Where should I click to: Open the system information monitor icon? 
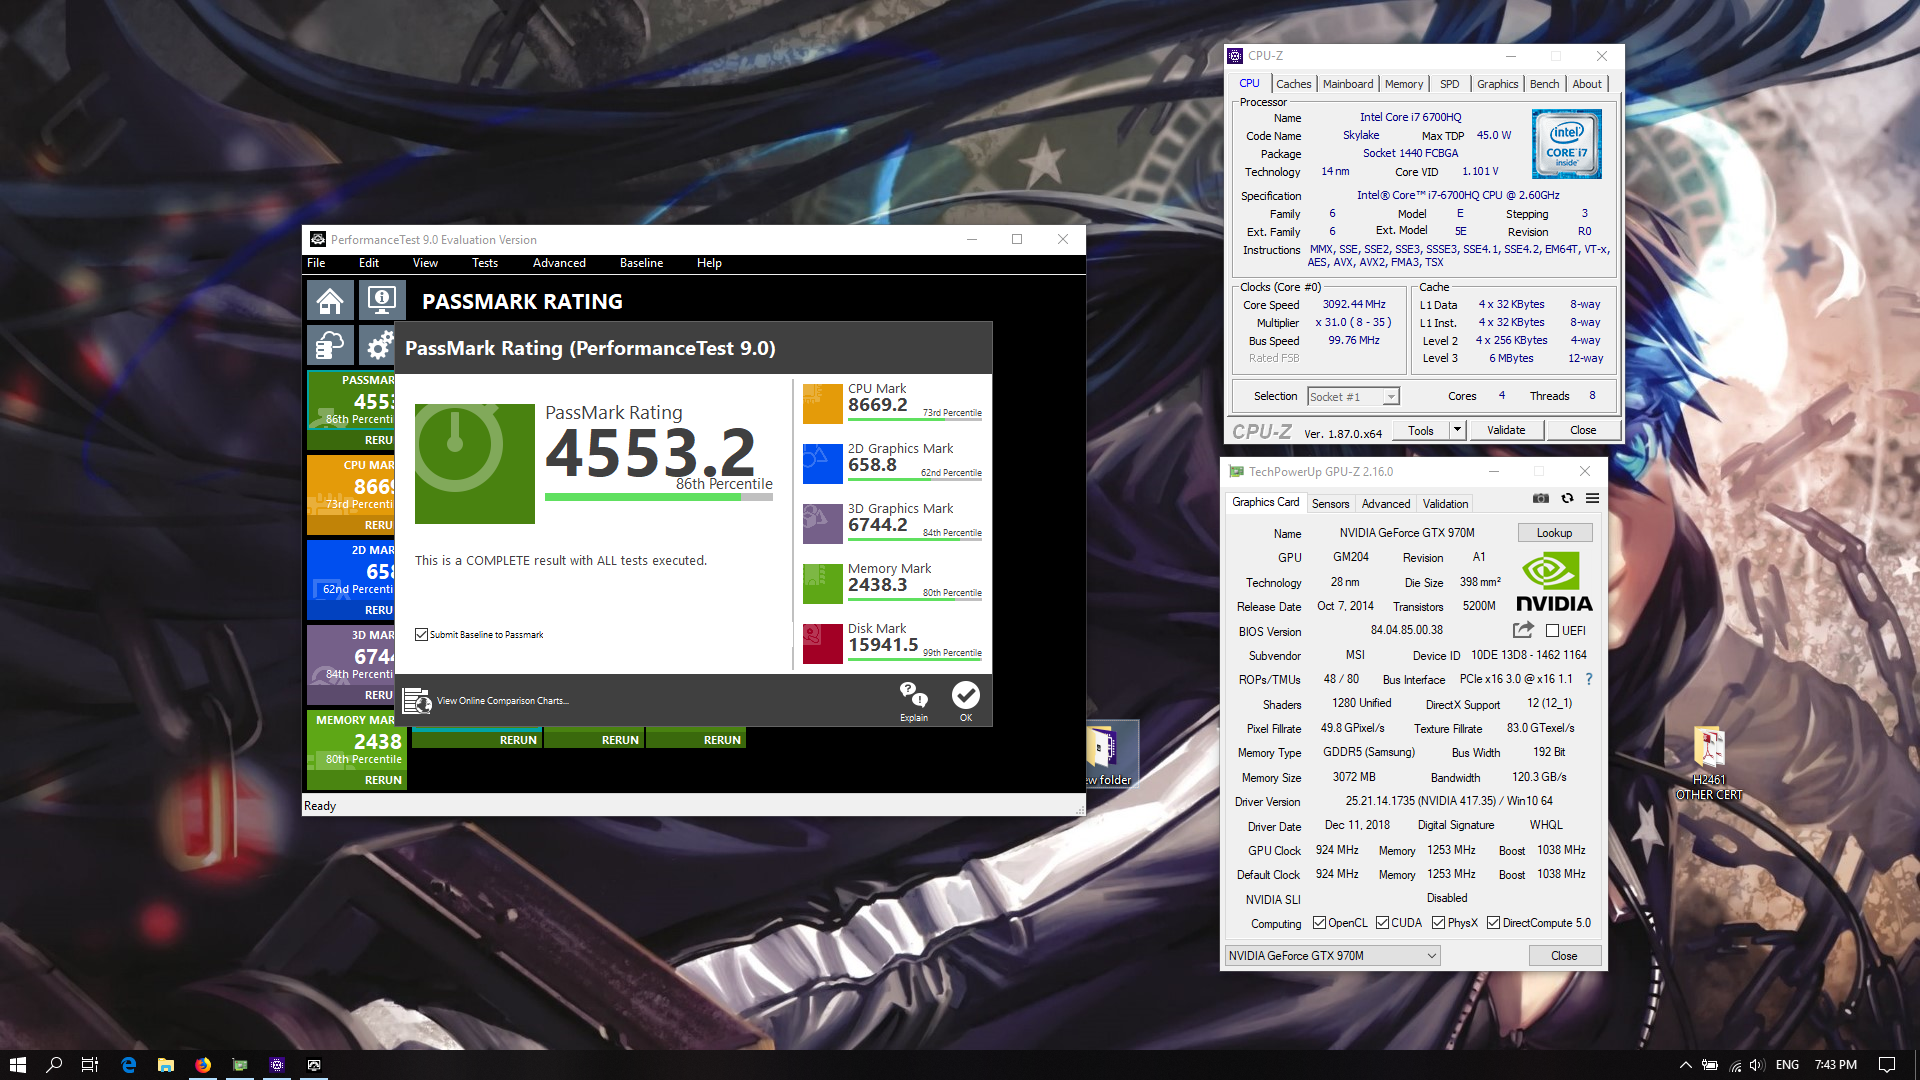(x=382, y=300)
